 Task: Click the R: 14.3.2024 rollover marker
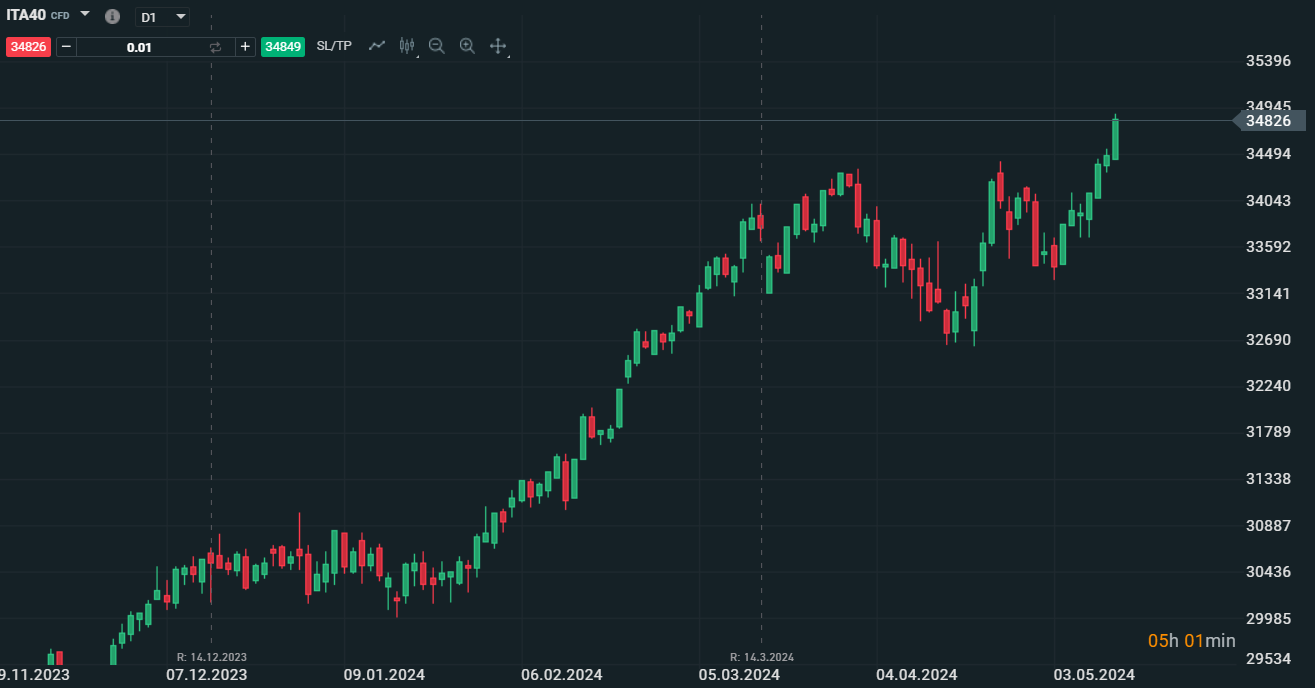762,657
